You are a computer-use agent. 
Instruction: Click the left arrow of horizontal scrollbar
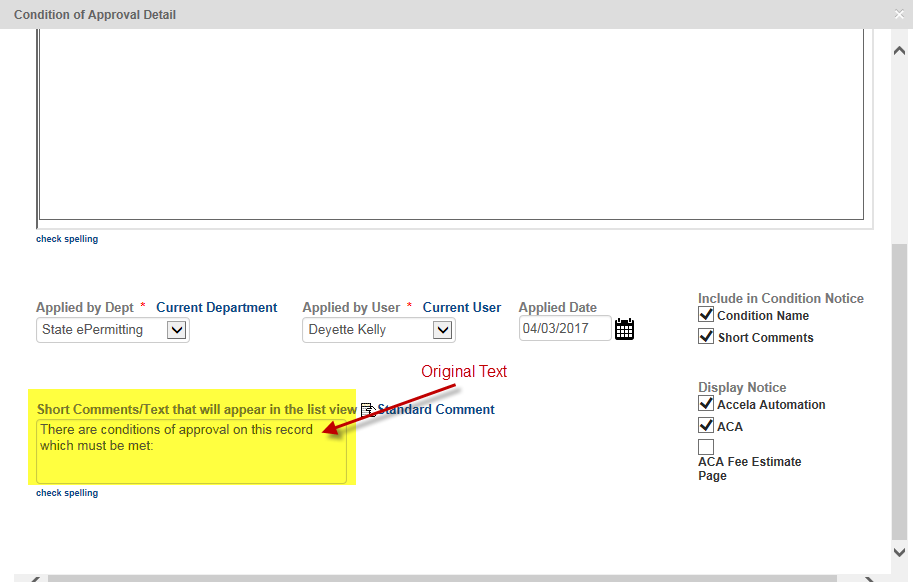point(35,578)
